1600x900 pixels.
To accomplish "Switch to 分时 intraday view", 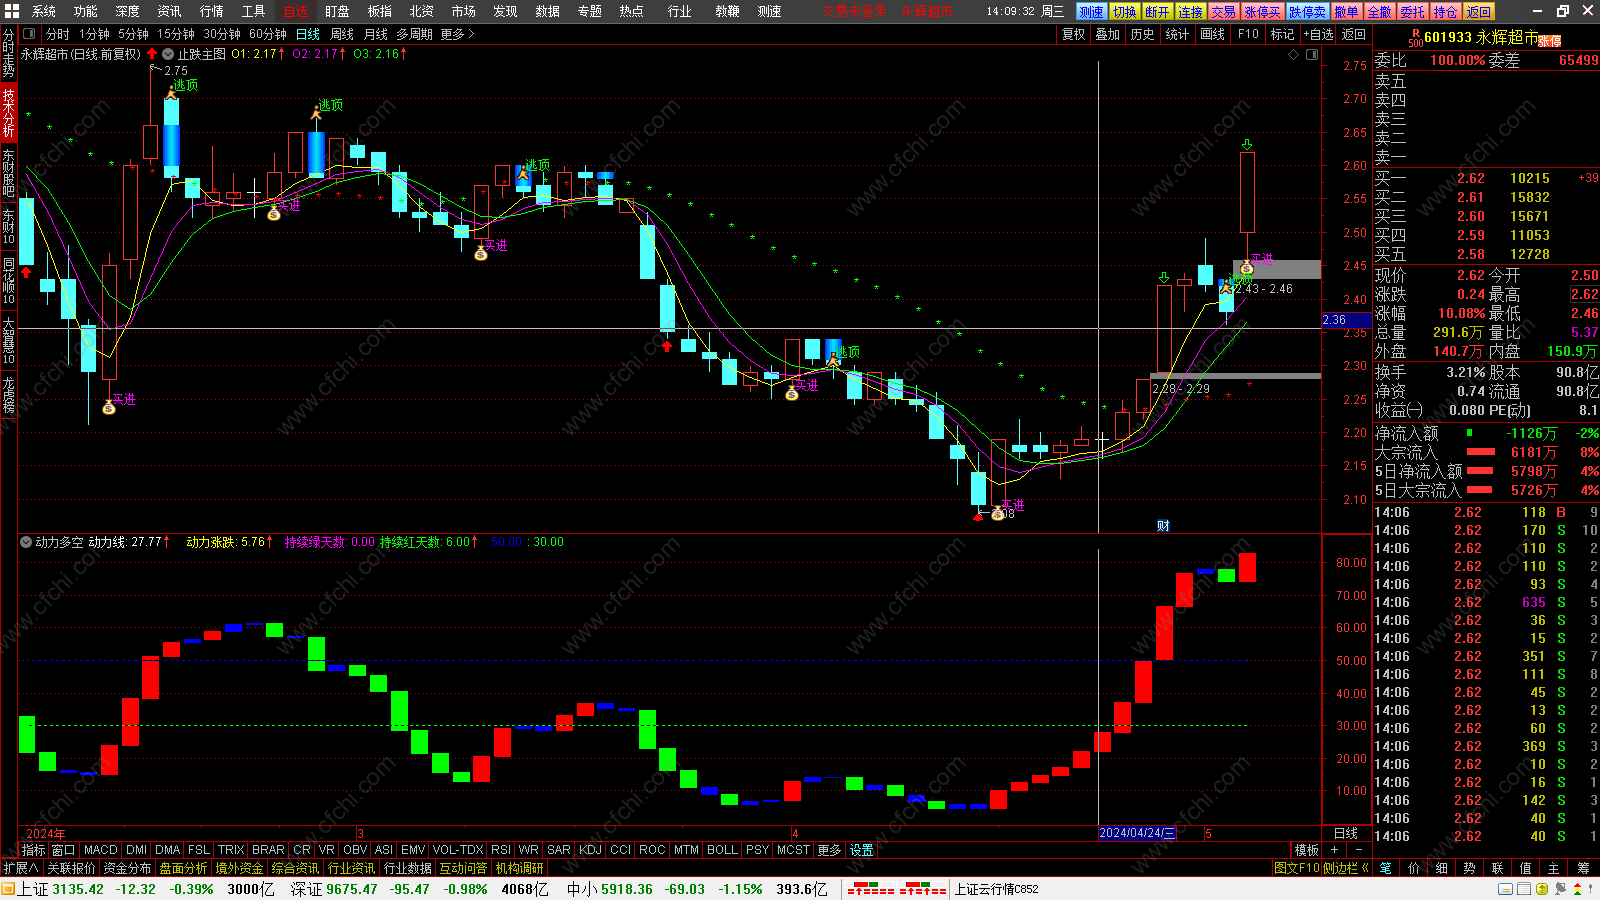I will point(58,34).
